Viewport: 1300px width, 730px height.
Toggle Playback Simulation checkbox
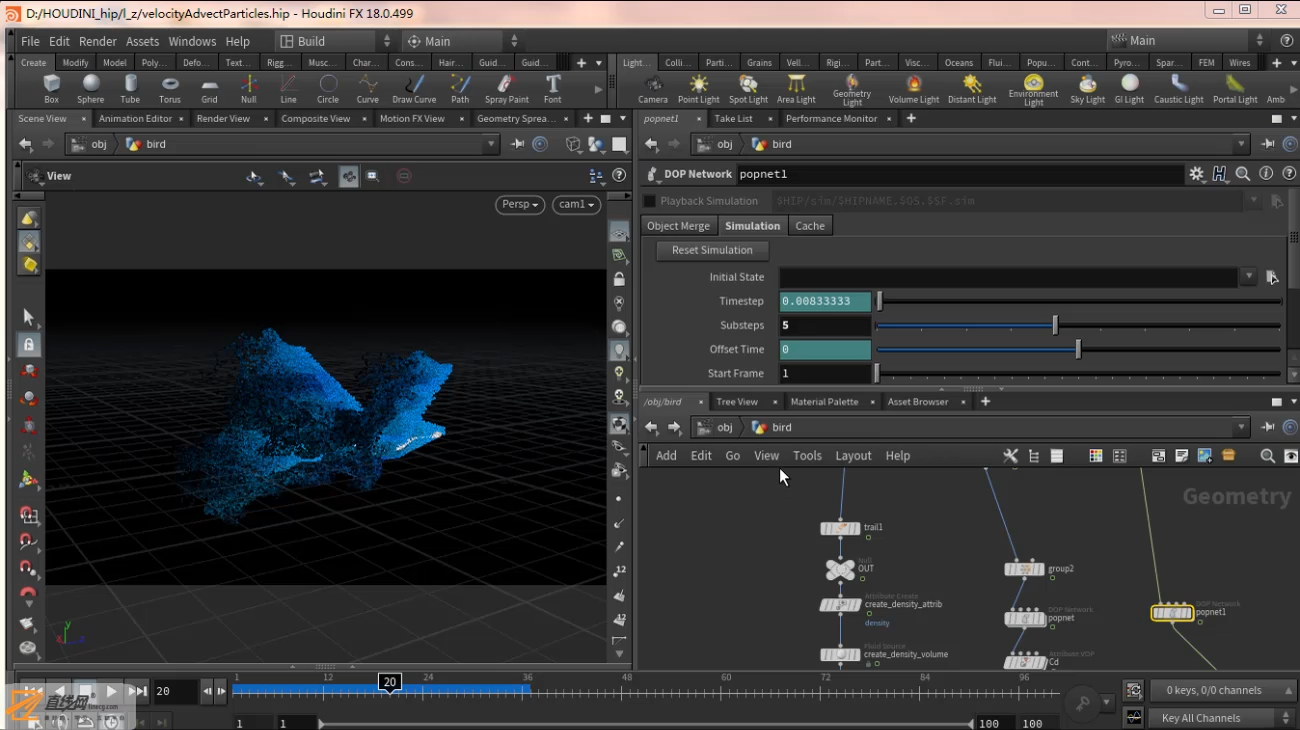pos(649,201)
